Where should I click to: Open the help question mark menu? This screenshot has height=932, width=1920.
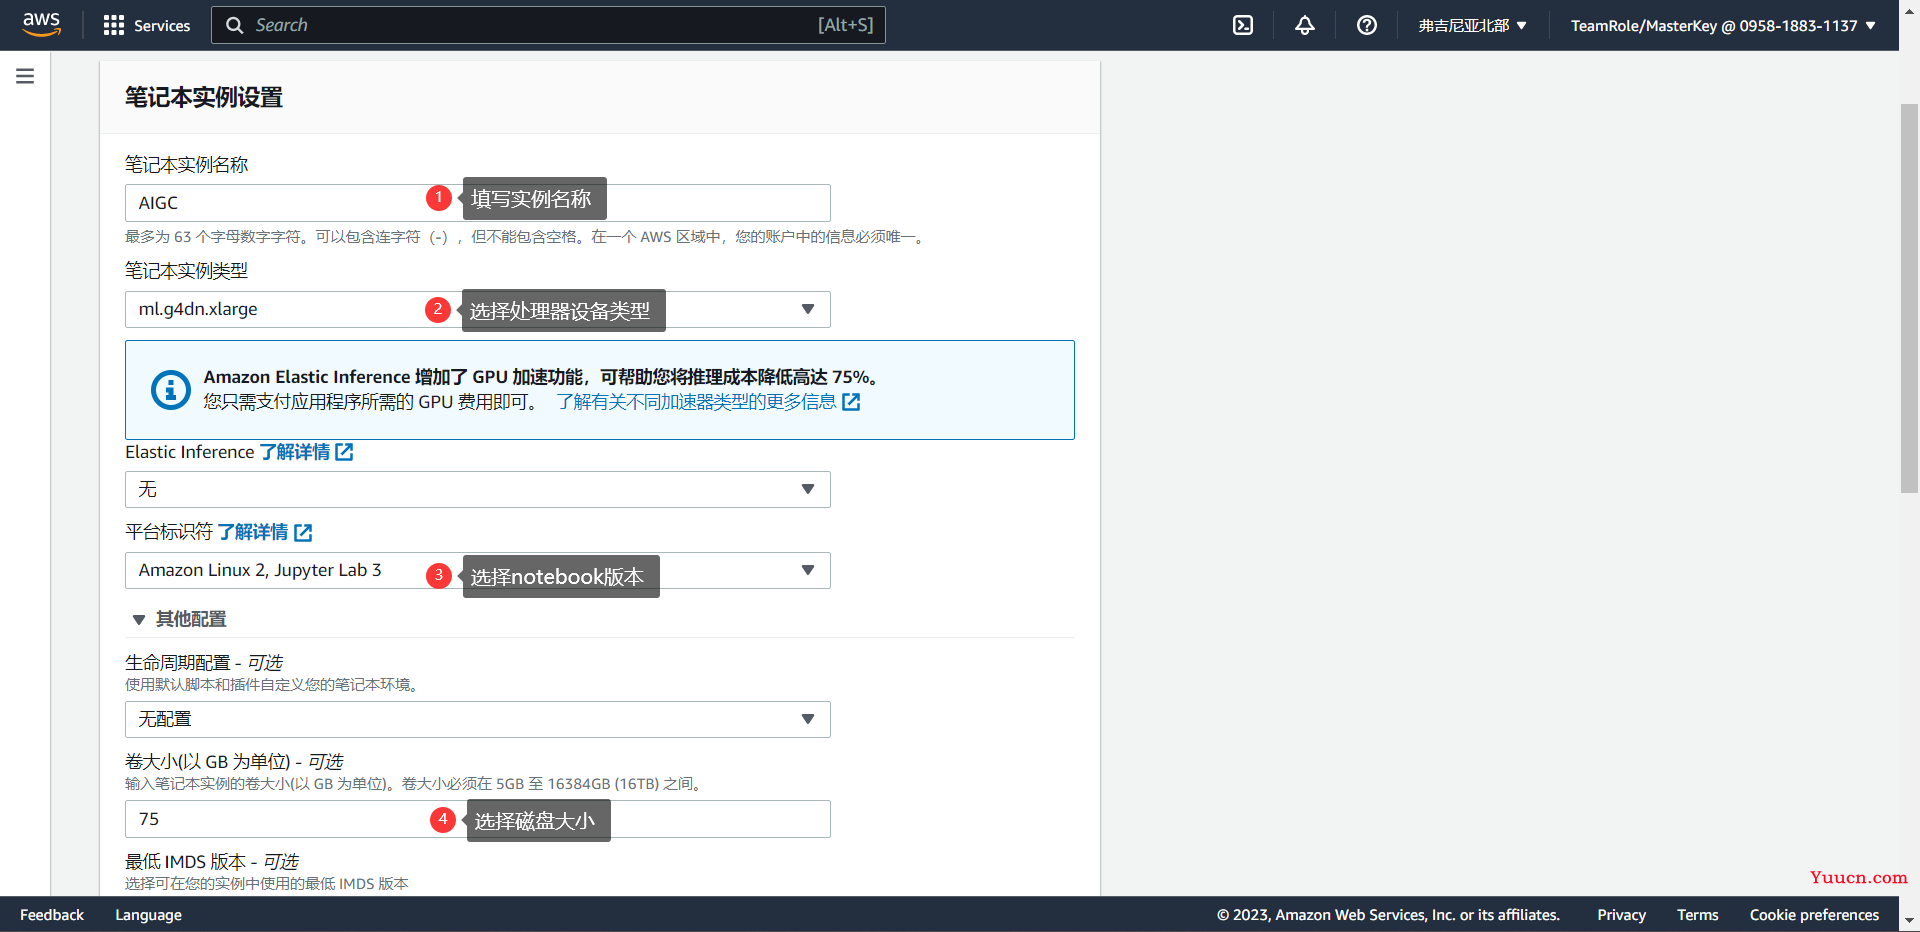click(1366, 25)
